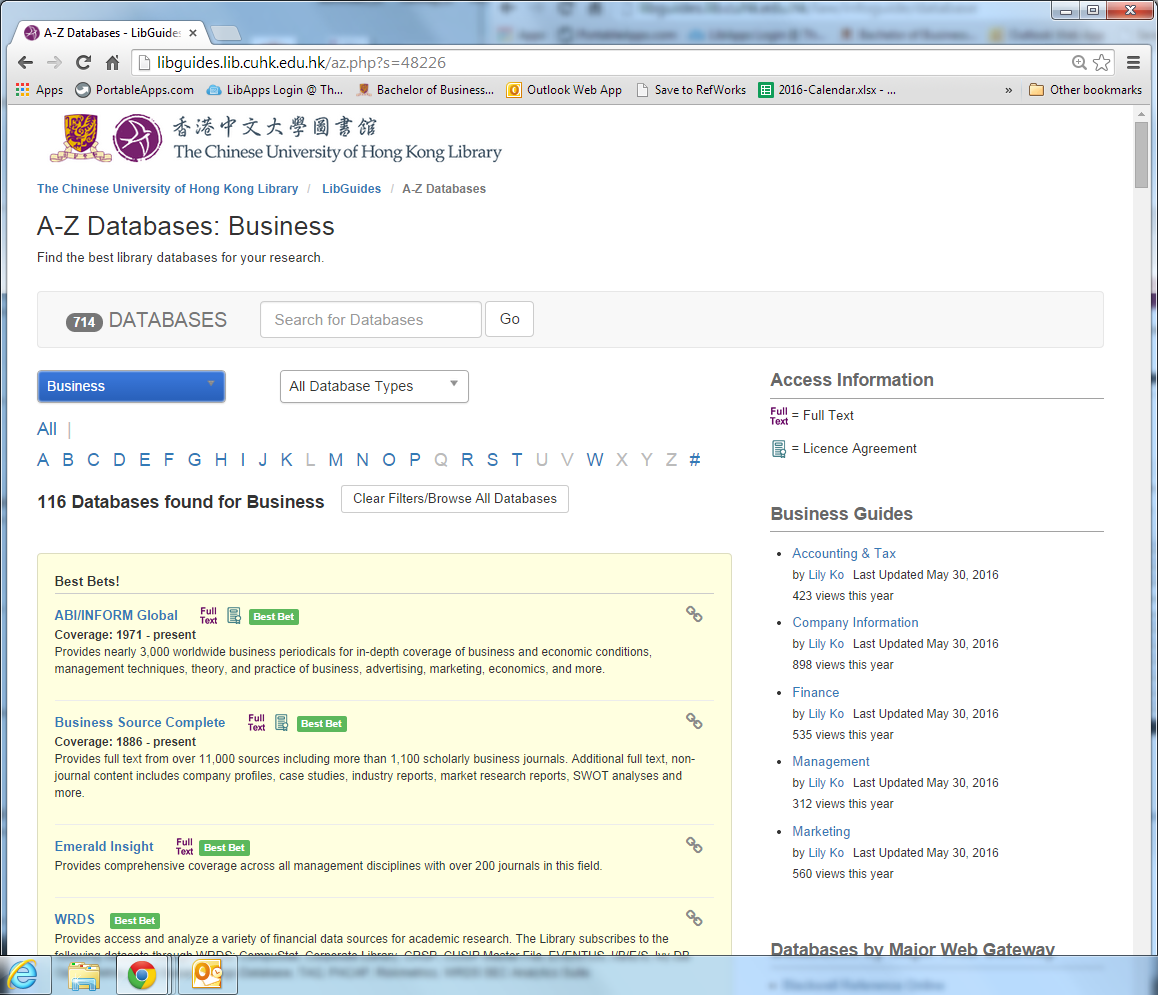Open the Outlook Web App bookmark

pos(564,90)
